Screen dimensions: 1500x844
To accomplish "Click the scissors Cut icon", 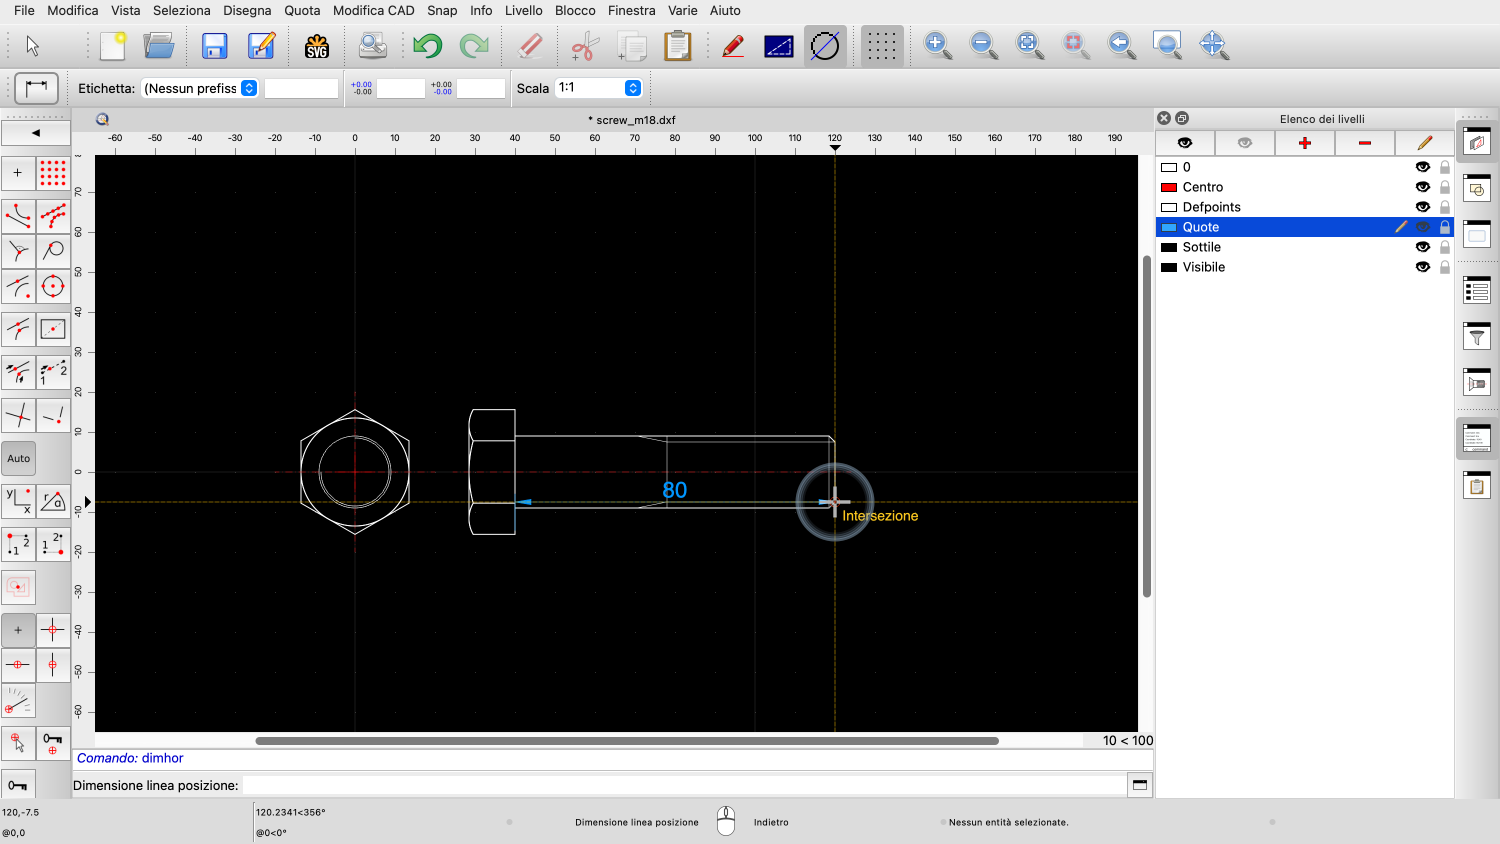I will click(x=584, y=46).
